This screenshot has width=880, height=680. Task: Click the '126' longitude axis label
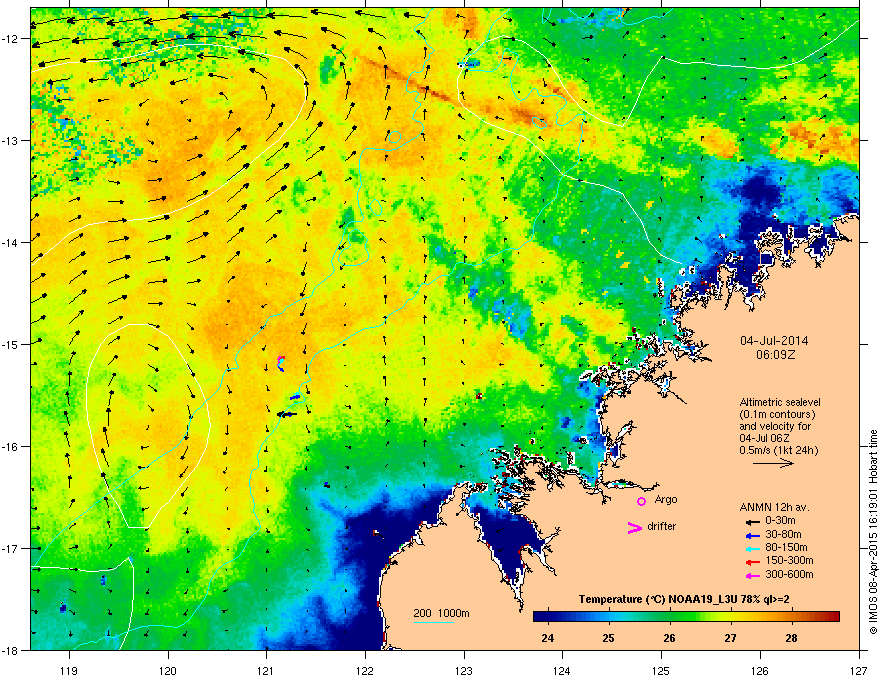tap(760, 670)
